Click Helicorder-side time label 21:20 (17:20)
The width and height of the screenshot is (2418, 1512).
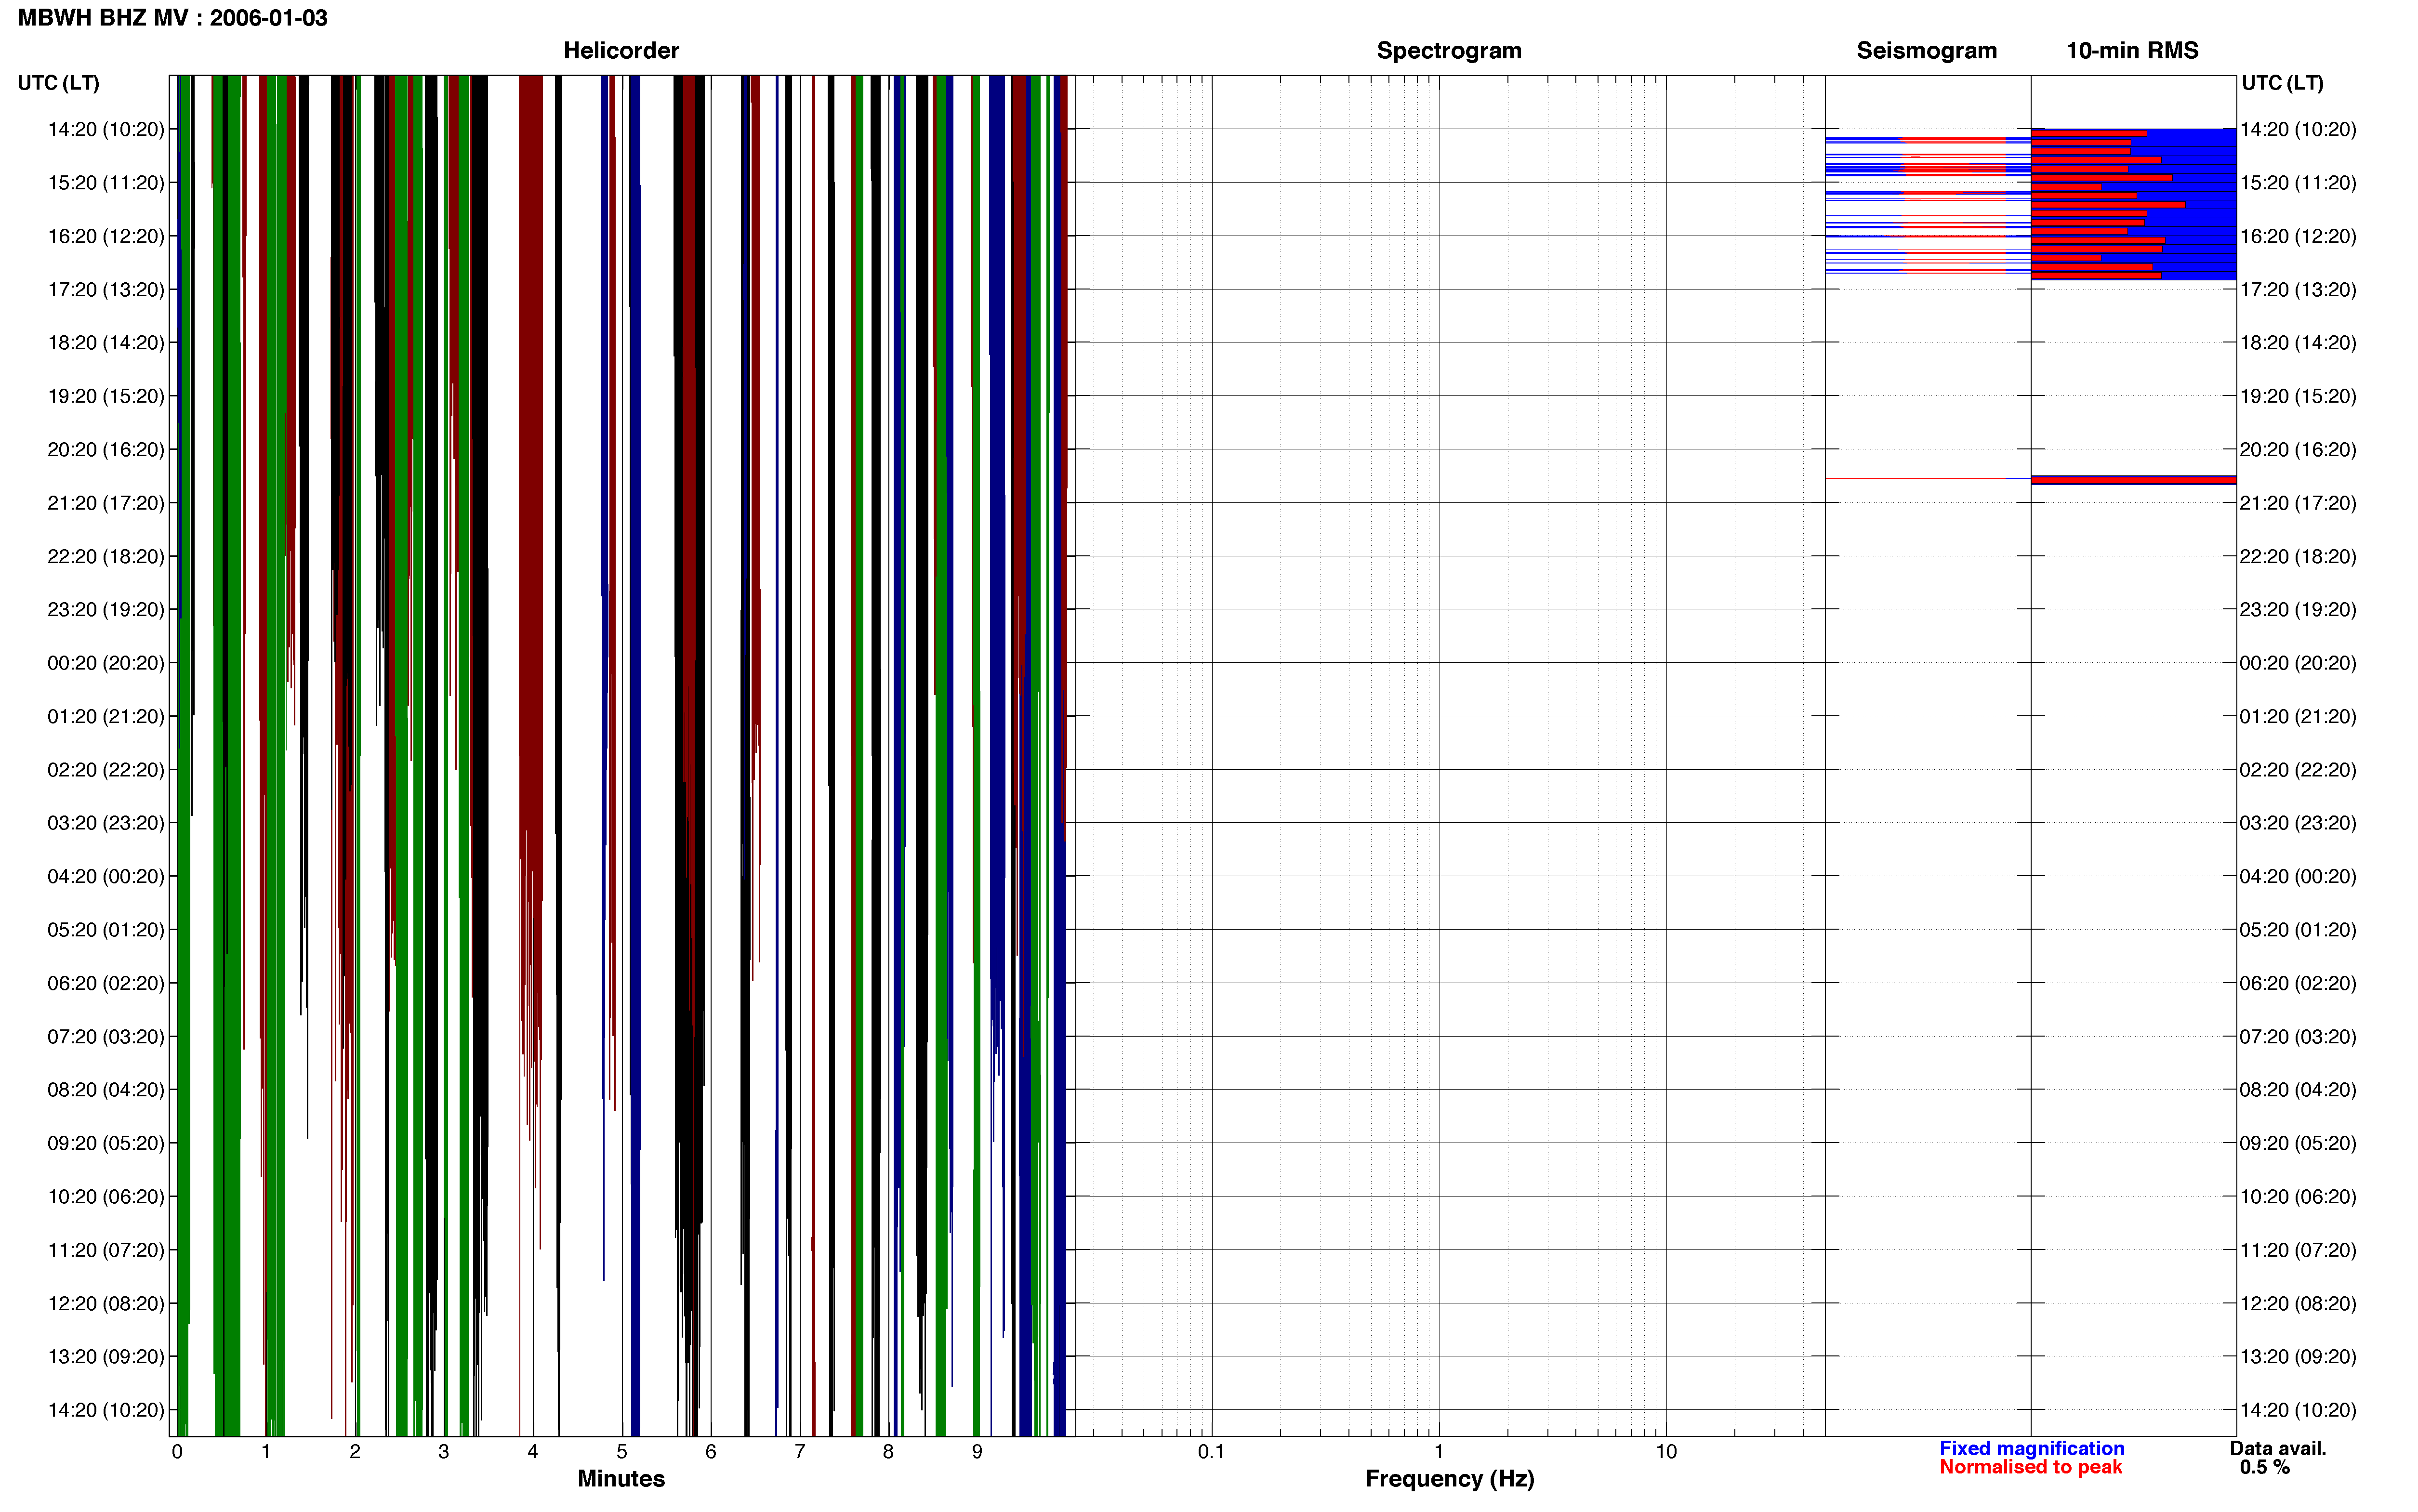point(106,503)
